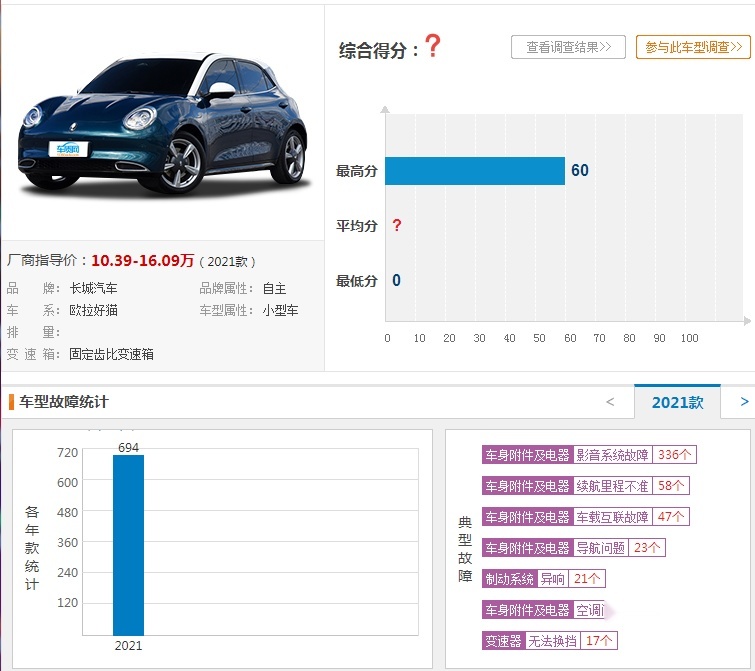Click 查看调查结果>> button
The height and width of the screenshot is (671, 755).
pyautogui.click(x=568, y=47)
